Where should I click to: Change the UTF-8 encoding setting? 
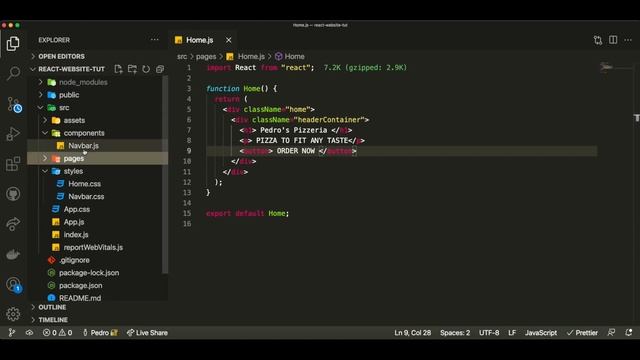pos(489,333)
